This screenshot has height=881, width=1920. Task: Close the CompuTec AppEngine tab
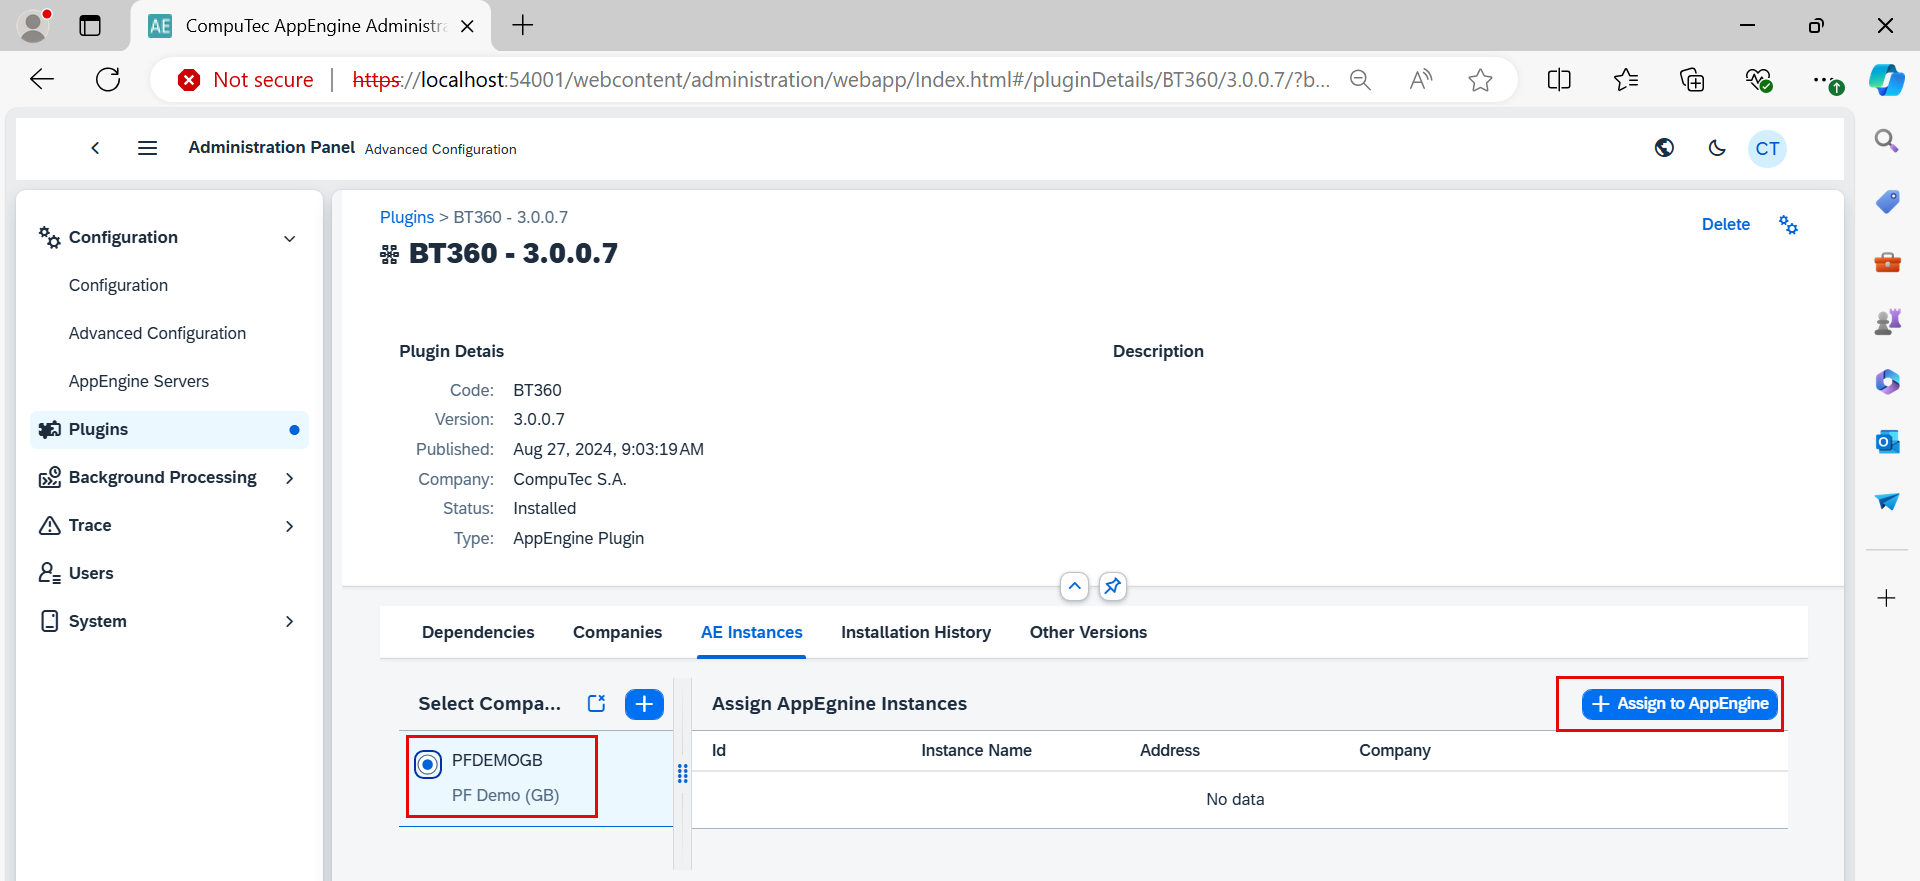coord(467,26)
